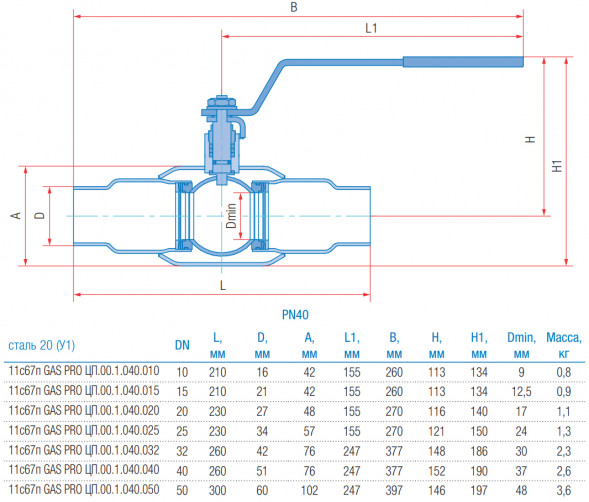
Task: Click the H1 value 197 in the table
Action: coord(479,491)
